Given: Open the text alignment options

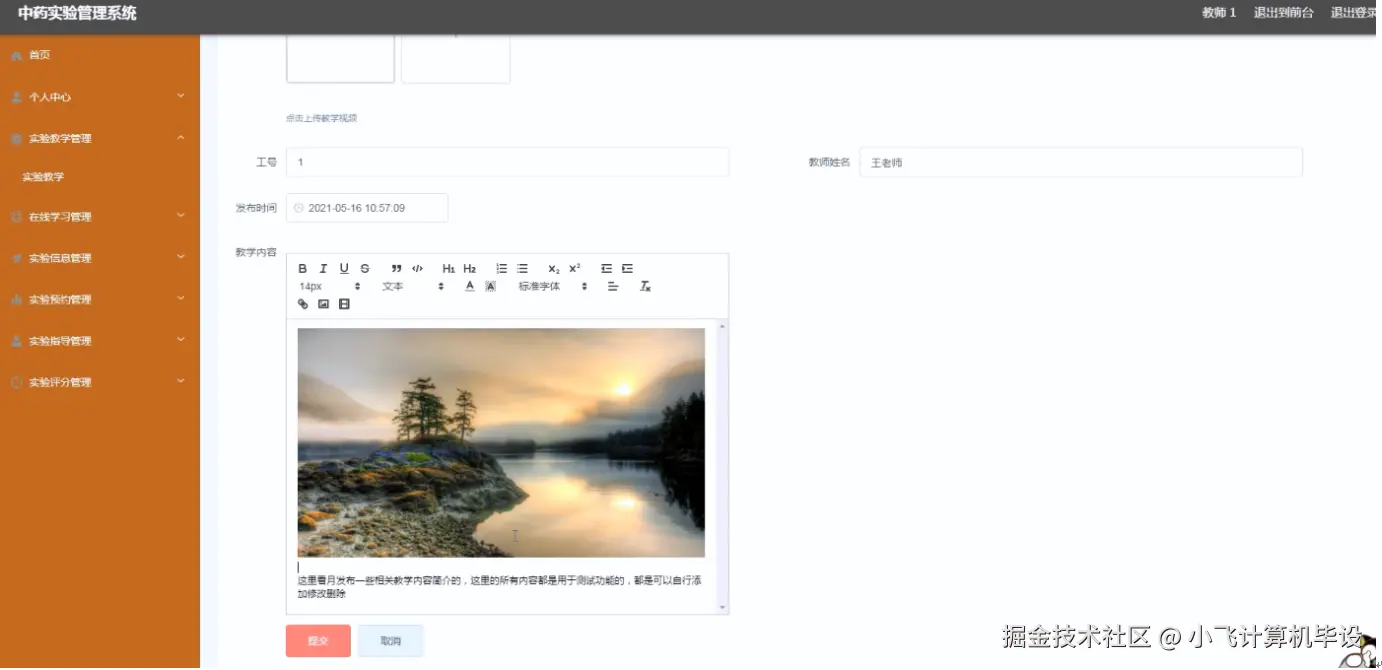Looking at the screenshot, I should point(613,287).
